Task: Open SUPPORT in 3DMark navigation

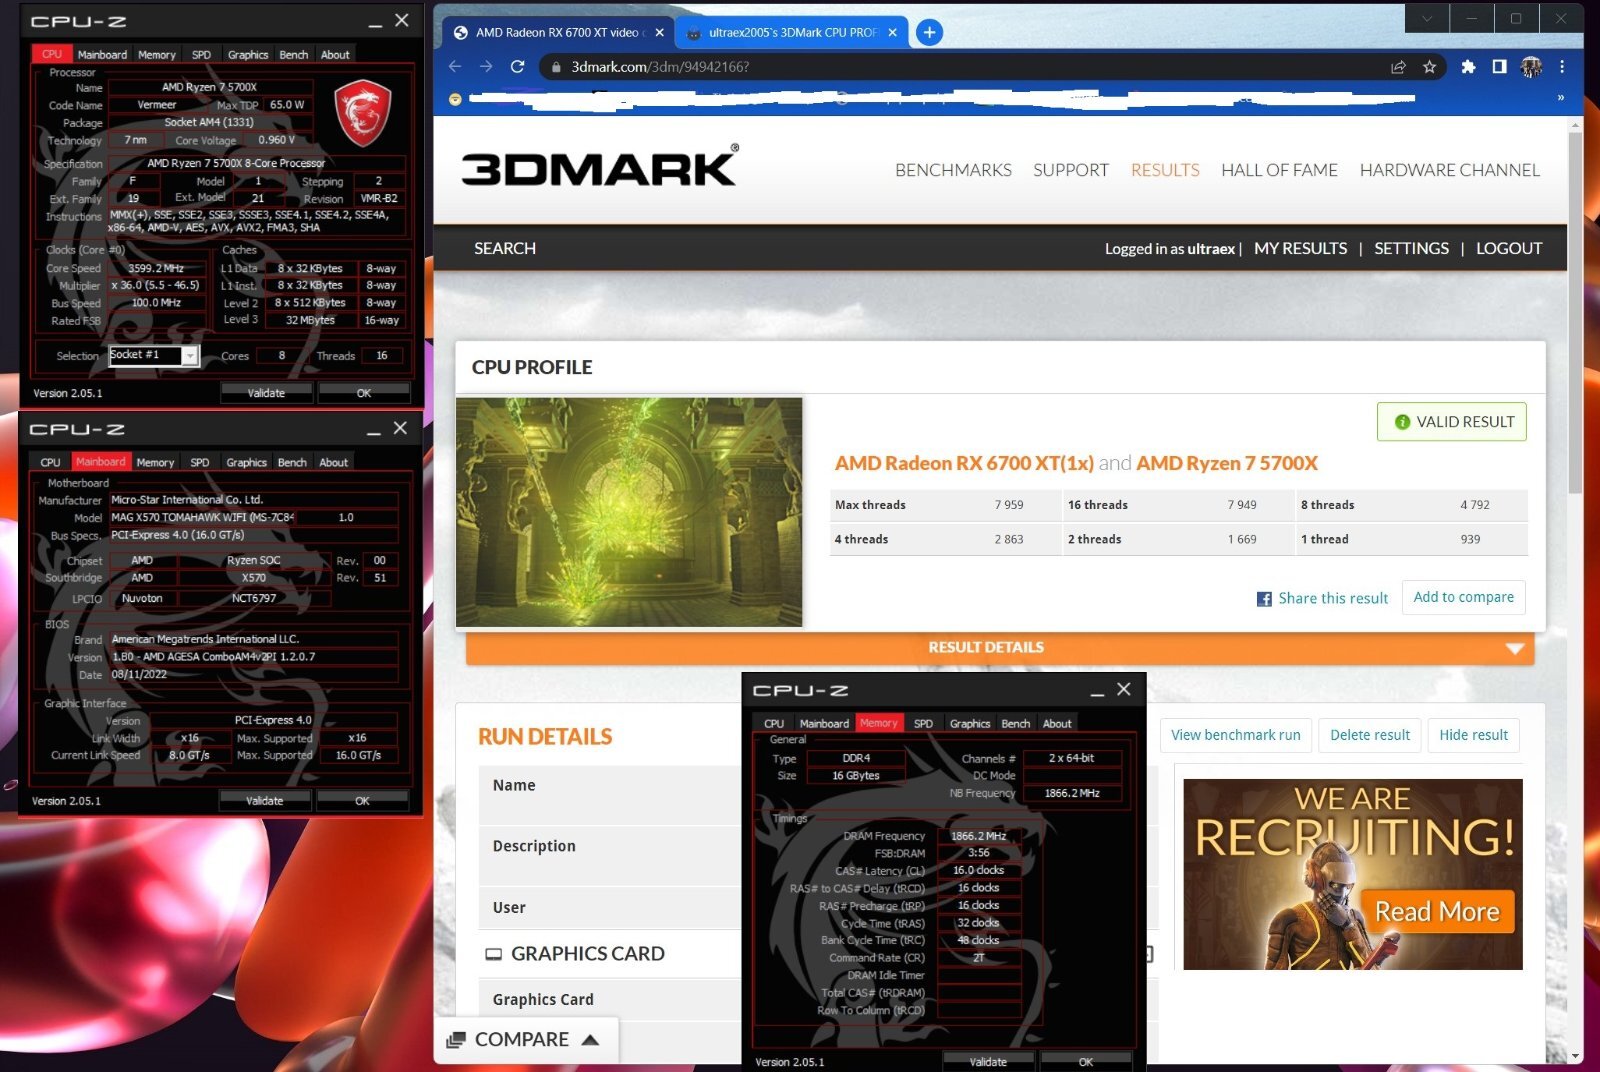Action: (x=1071, y=170)
